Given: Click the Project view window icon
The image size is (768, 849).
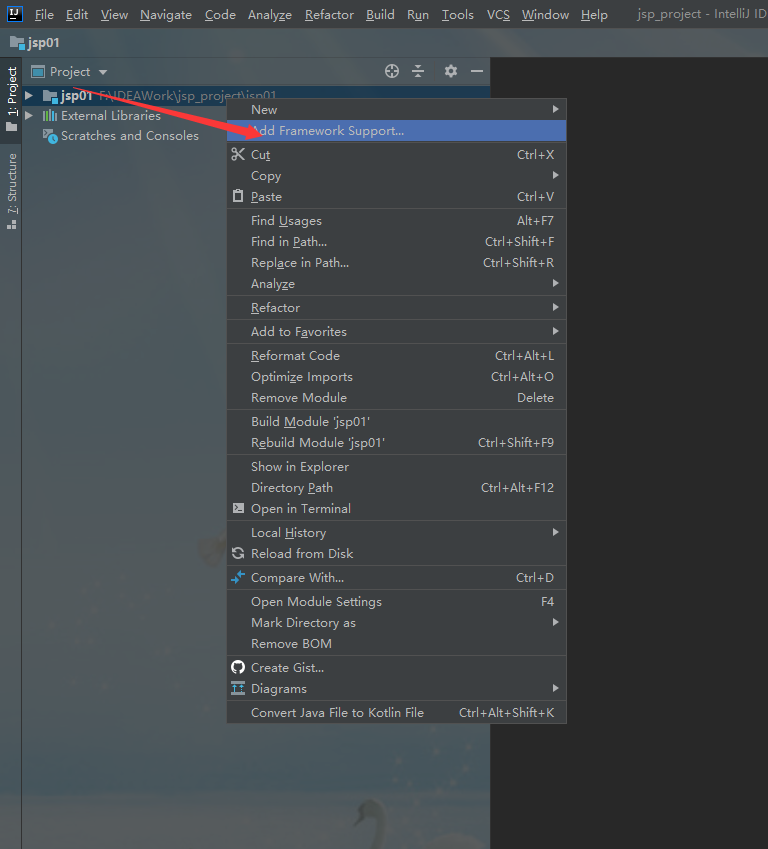Looking at the screenshot, I should (38, 71).
